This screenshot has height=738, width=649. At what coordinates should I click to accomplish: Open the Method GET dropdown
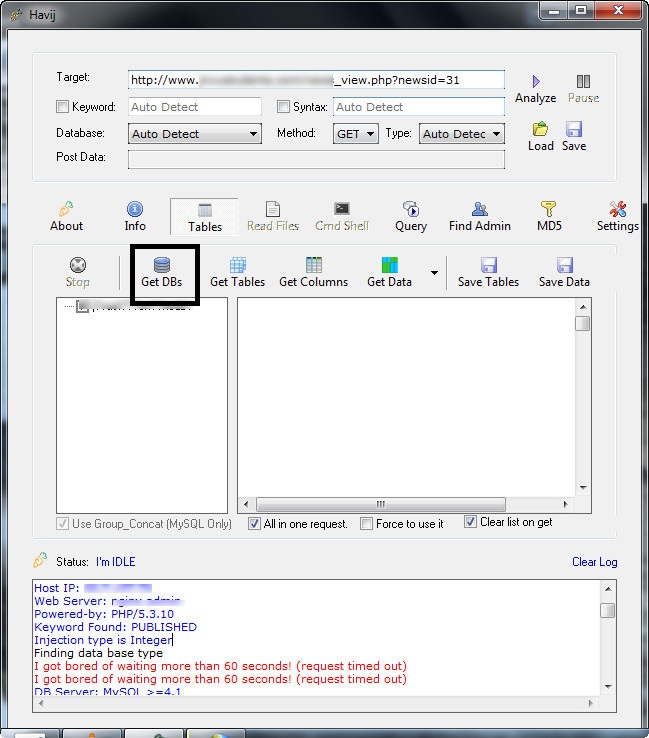[x=355, y=134]
